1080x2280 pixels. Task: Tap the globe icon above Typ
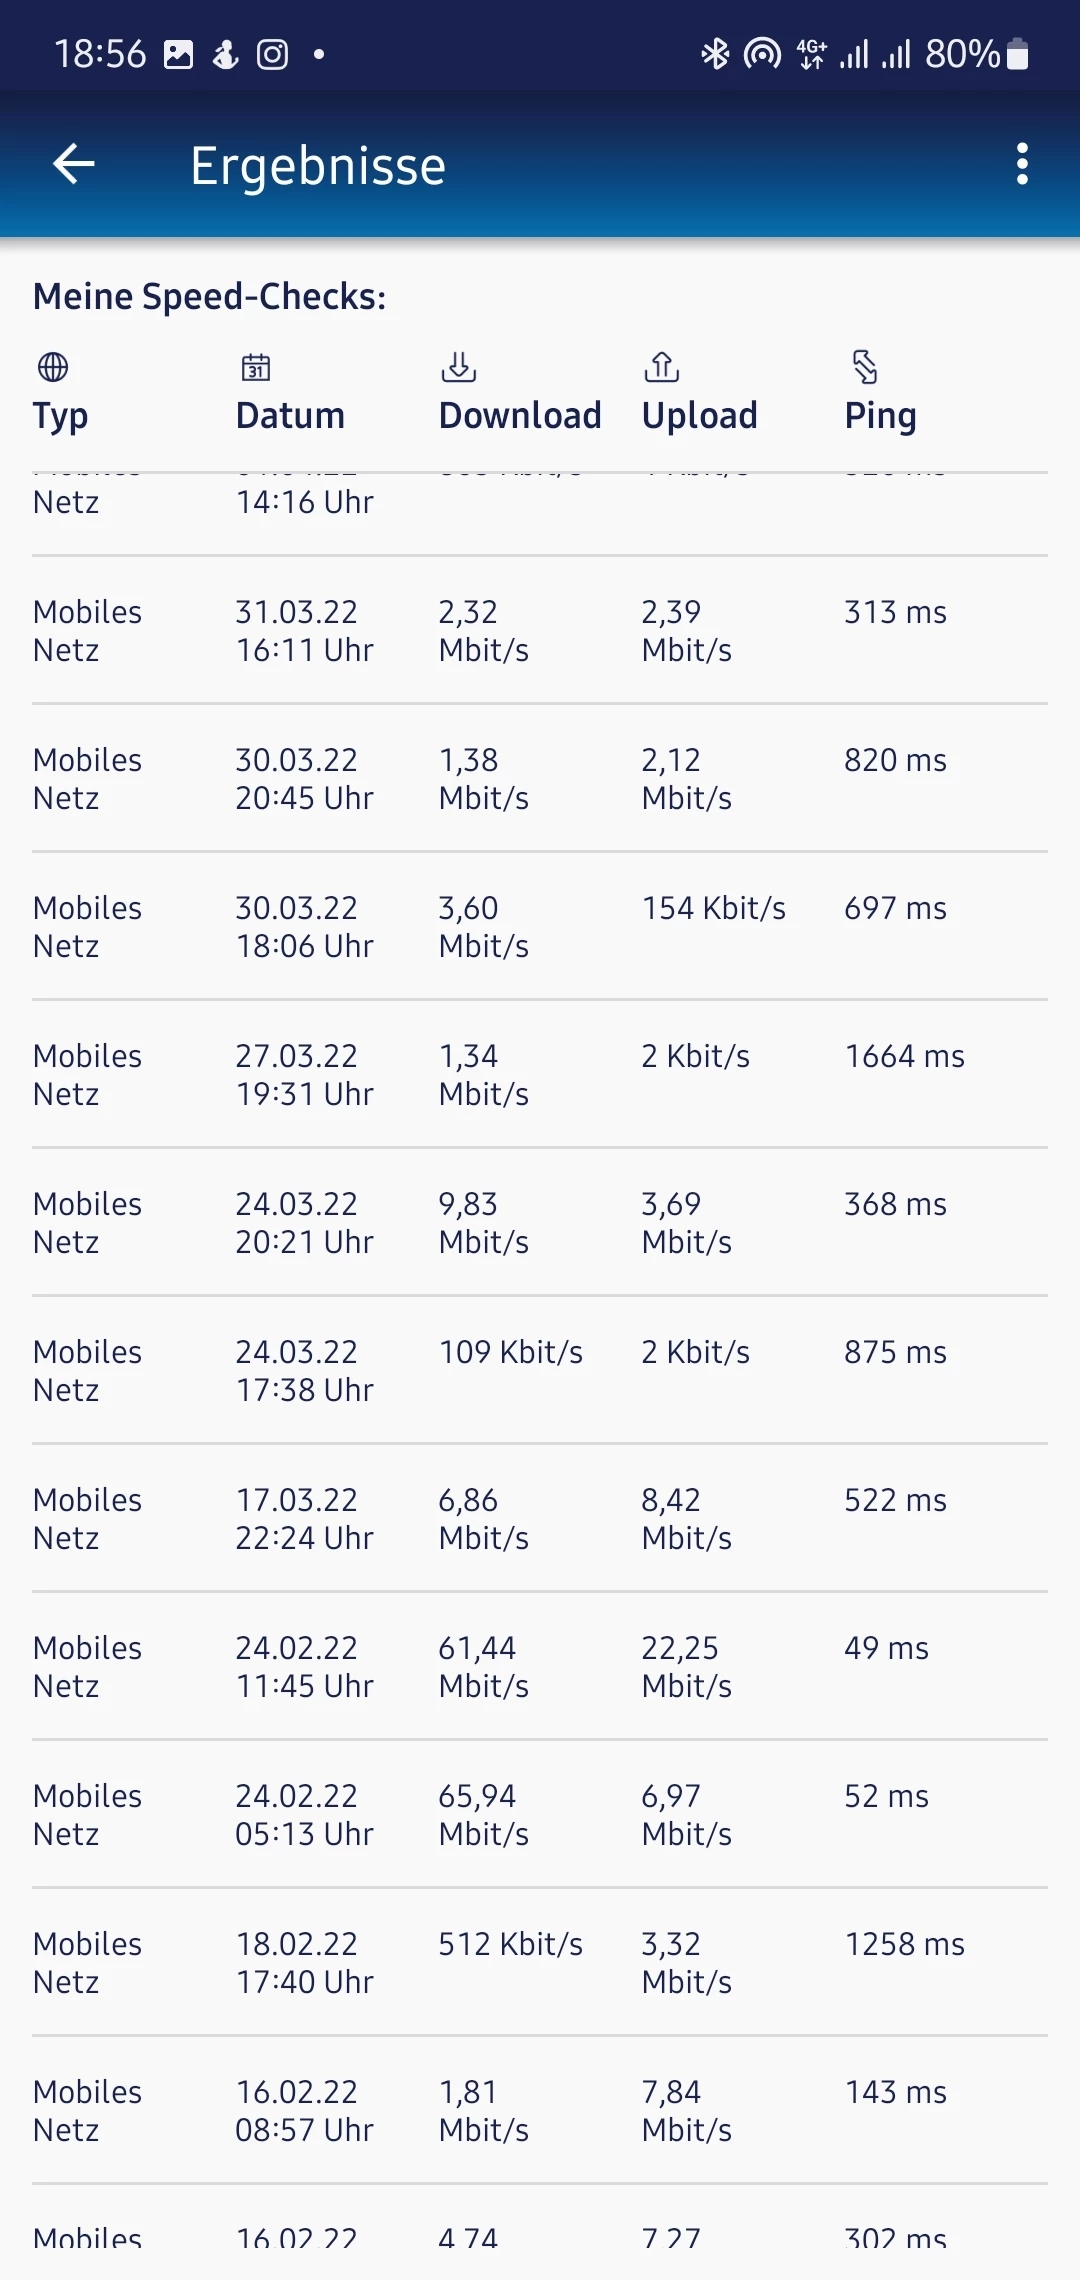point(53,367)
